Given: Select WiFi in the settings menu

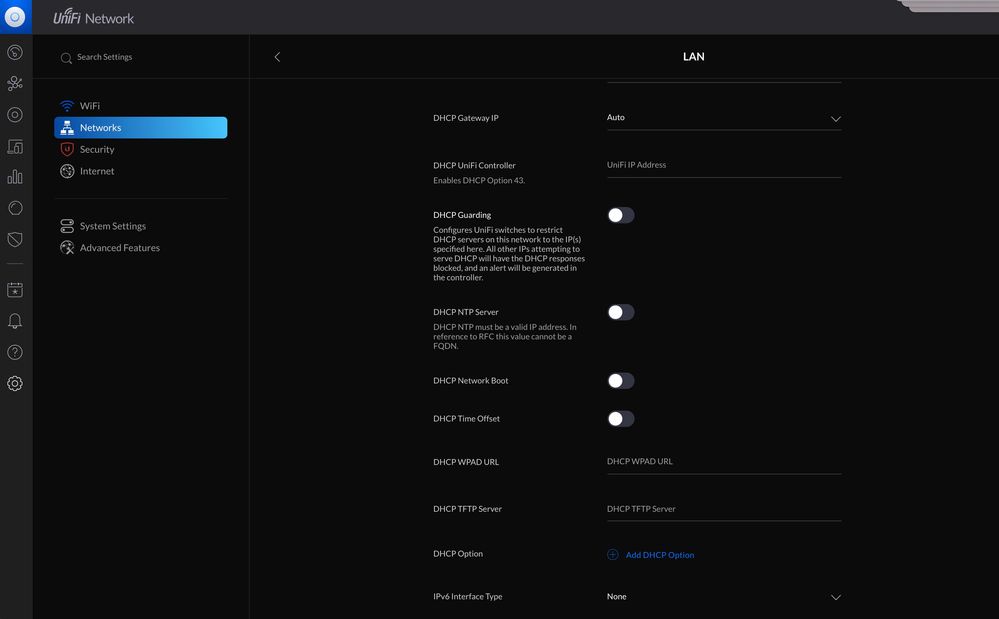Looking at the screenshot, I should click(x=90, y=106).
